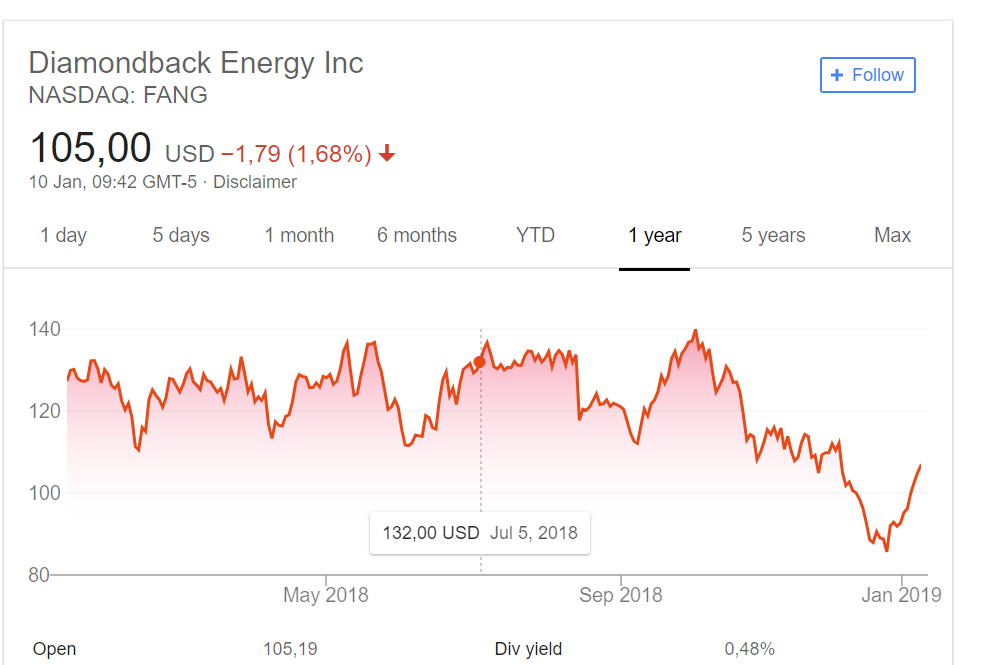Select the YTD range tab
This screenshot has height=665, width=998.
coord(535,235)
